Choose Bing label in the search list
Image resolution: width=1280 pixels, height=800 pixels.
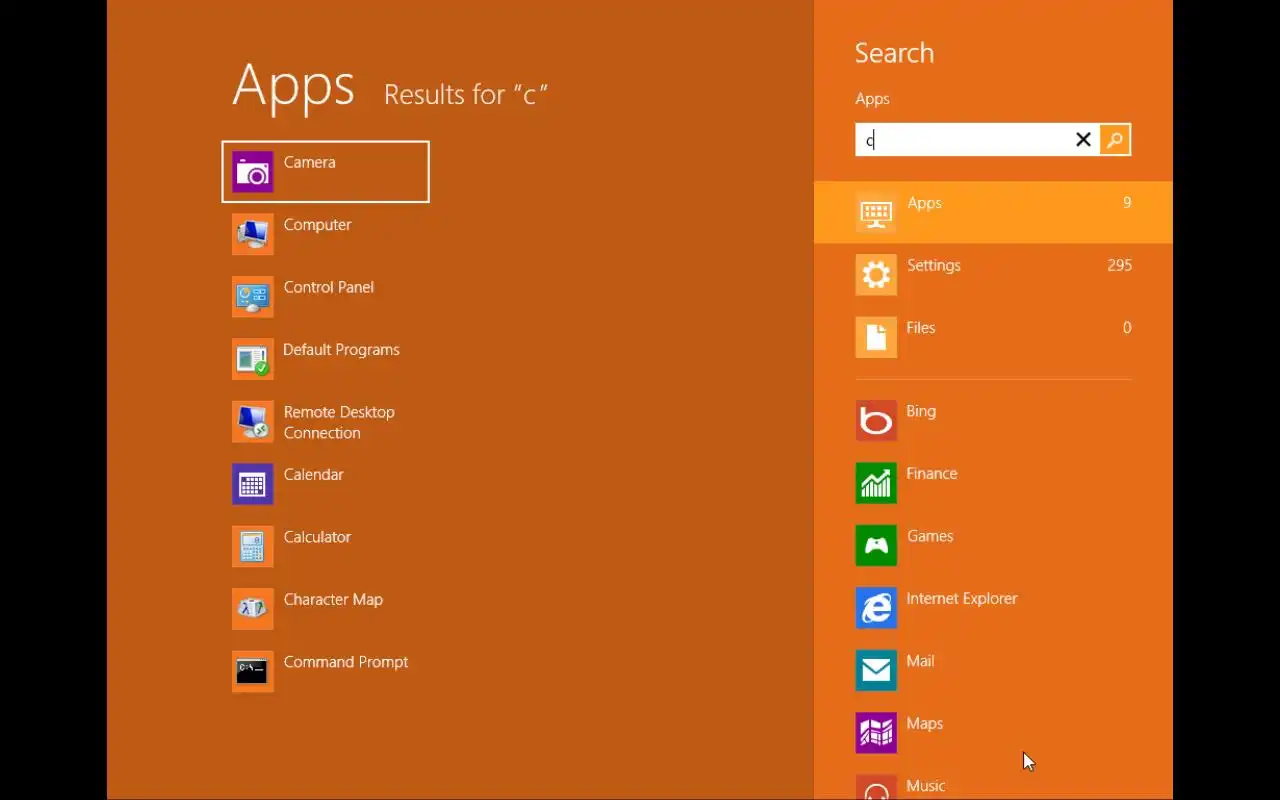point(921,411)
